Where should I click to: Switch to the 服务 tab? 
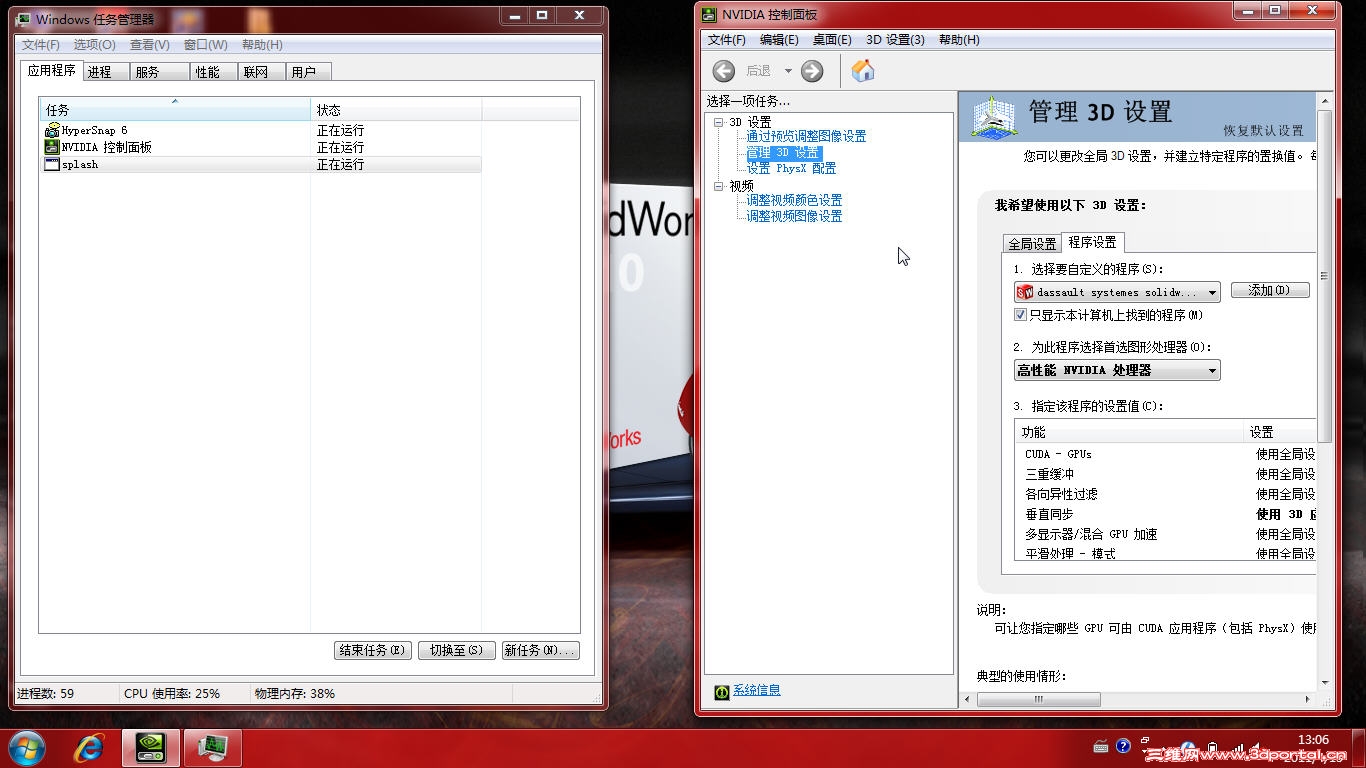pos(157,72)
